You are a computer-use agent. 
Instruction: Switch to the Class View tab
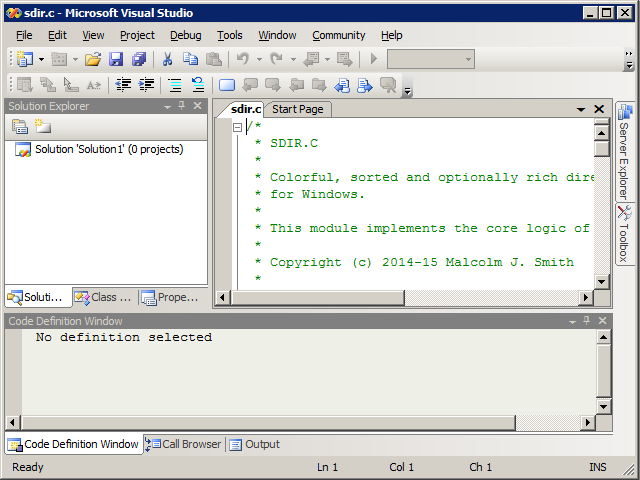tap(104, 298)
